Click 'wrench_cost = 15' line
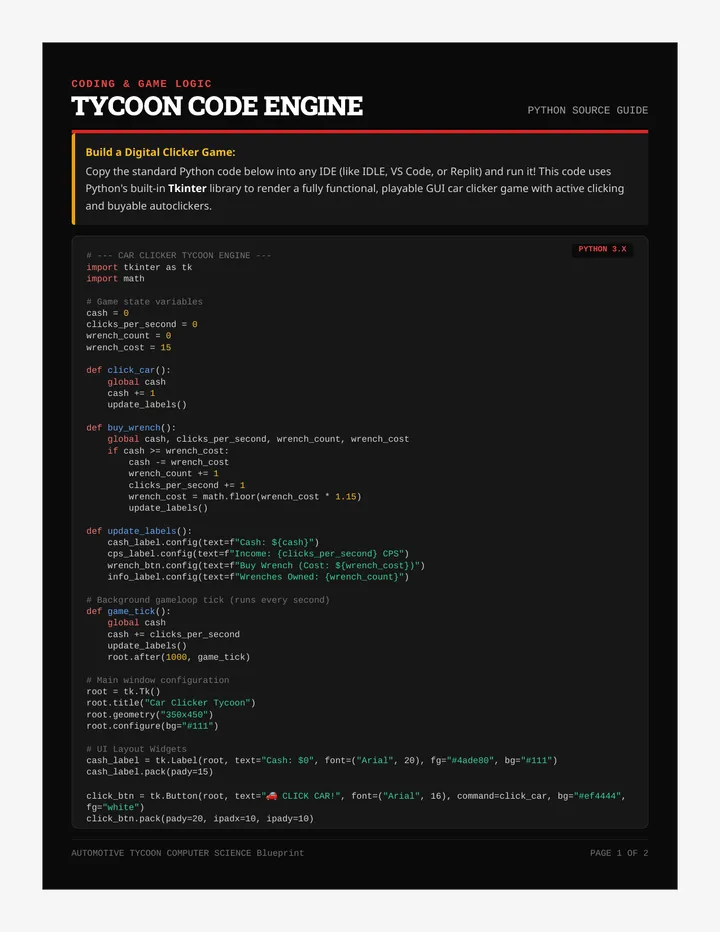The height and width of the screenshot is (932, 720). (x=128, y=348)
